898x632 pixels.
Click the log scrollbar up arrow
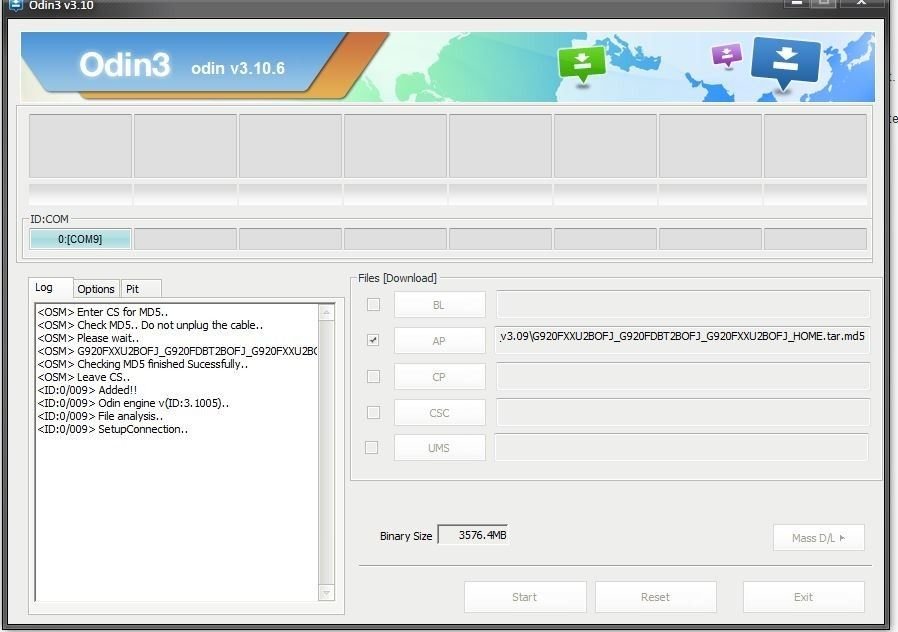tap(326, 313)
